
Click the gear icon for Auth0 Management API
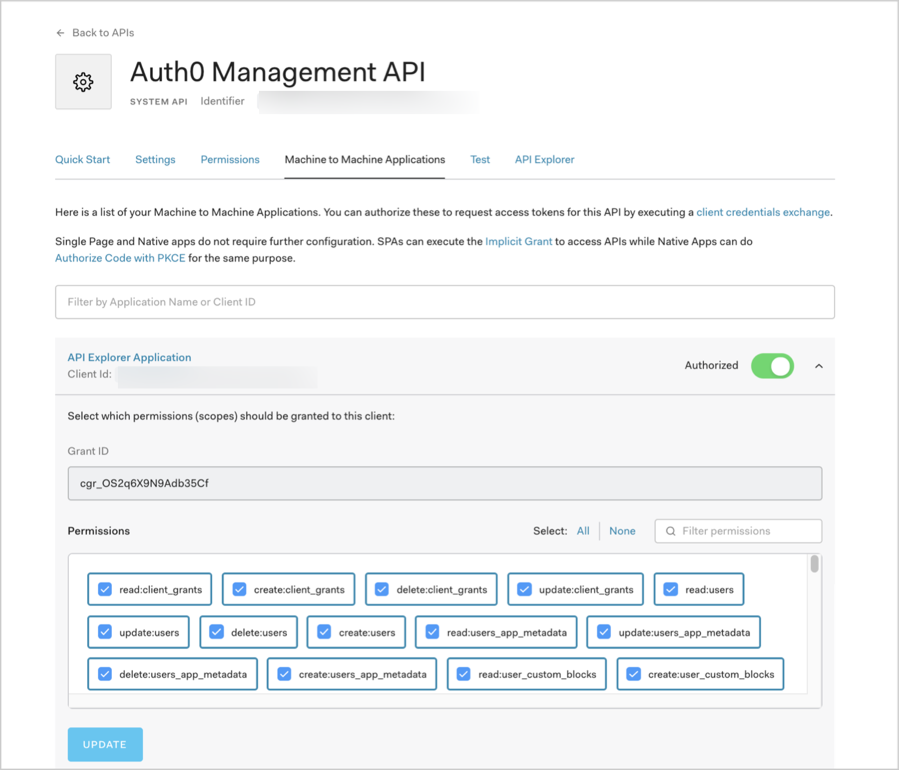83,82
